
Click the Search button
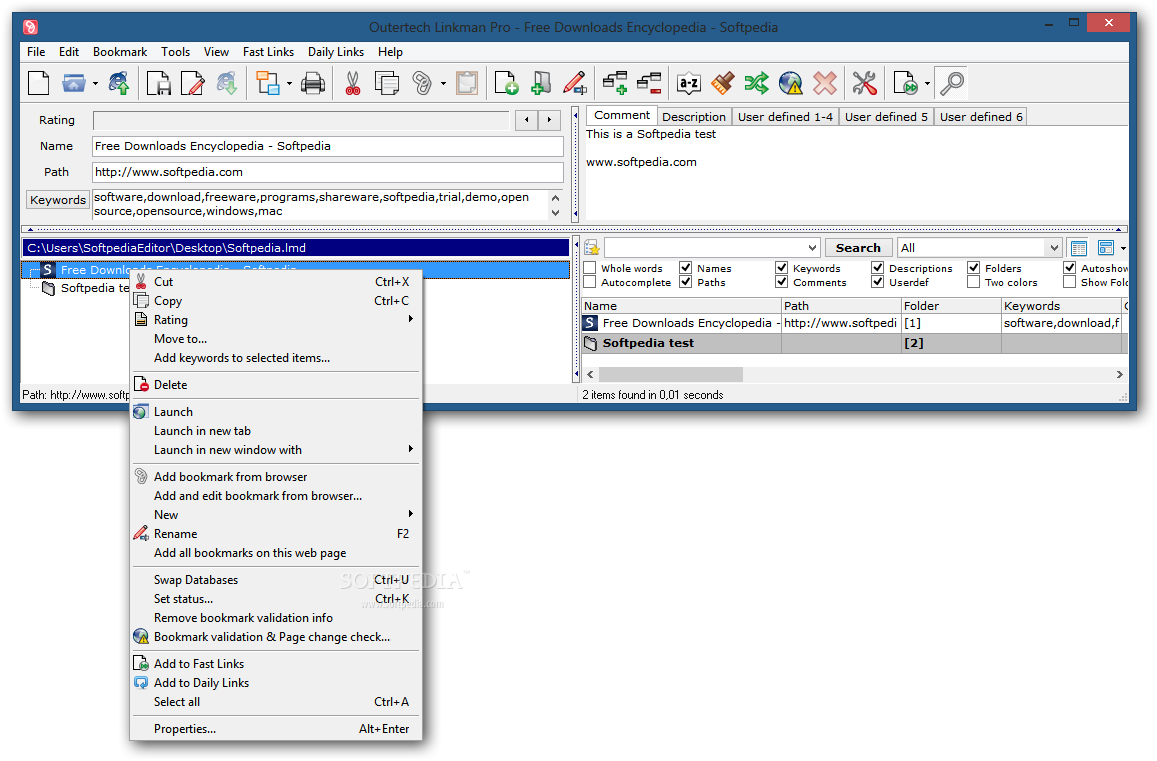tap(858, 248)
